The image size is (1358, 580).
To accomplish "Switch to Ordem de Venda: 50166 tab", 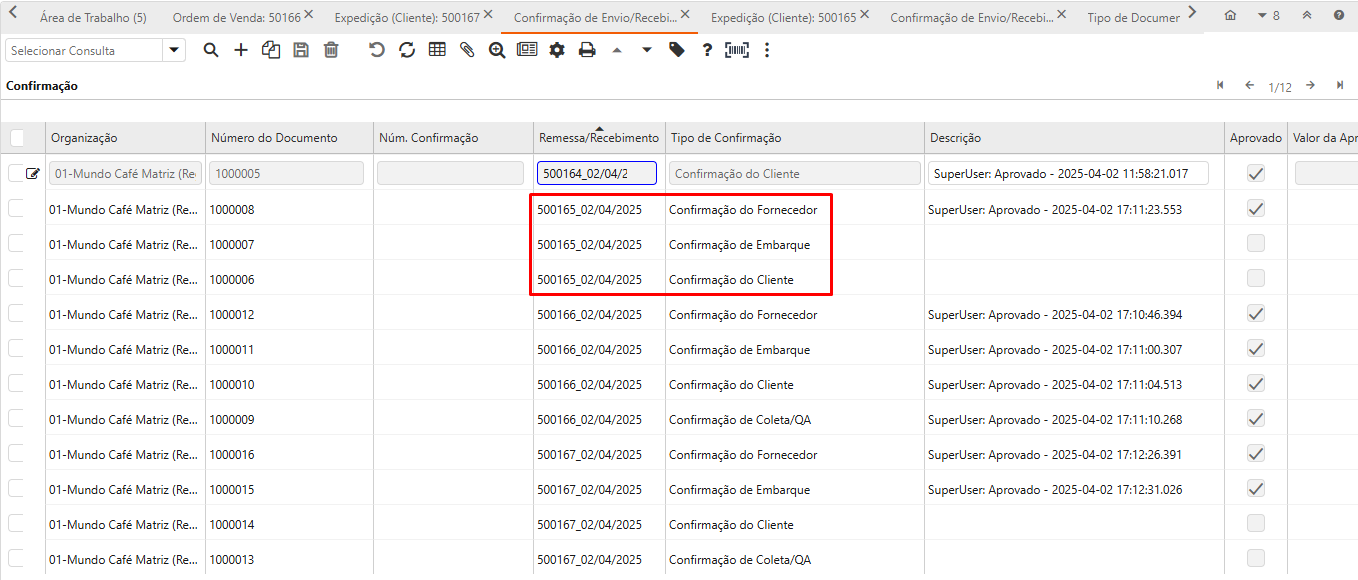I will coord(236,17).
